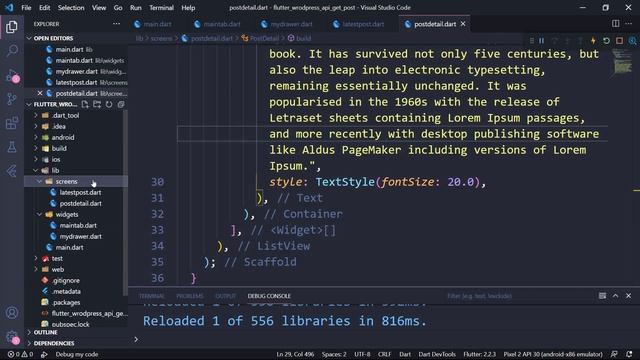
Task: Open the Flutter sidebar view icon
Action: tap(12, 171)
